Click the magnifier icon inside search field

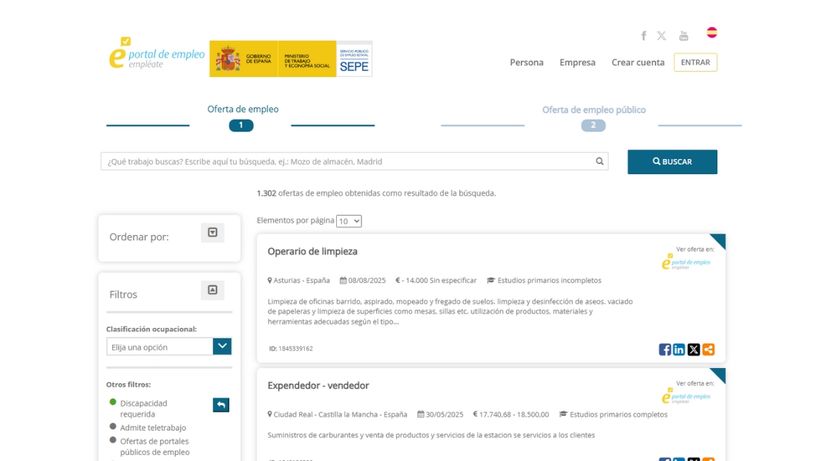(600, 161)
